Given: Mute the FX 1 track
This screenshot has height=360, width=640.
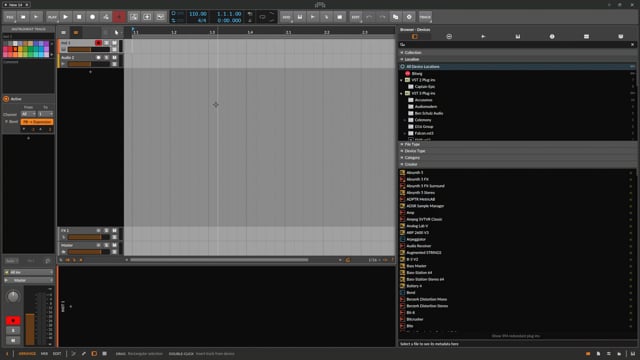Looking at the screenshot, I should coord(114,231).
